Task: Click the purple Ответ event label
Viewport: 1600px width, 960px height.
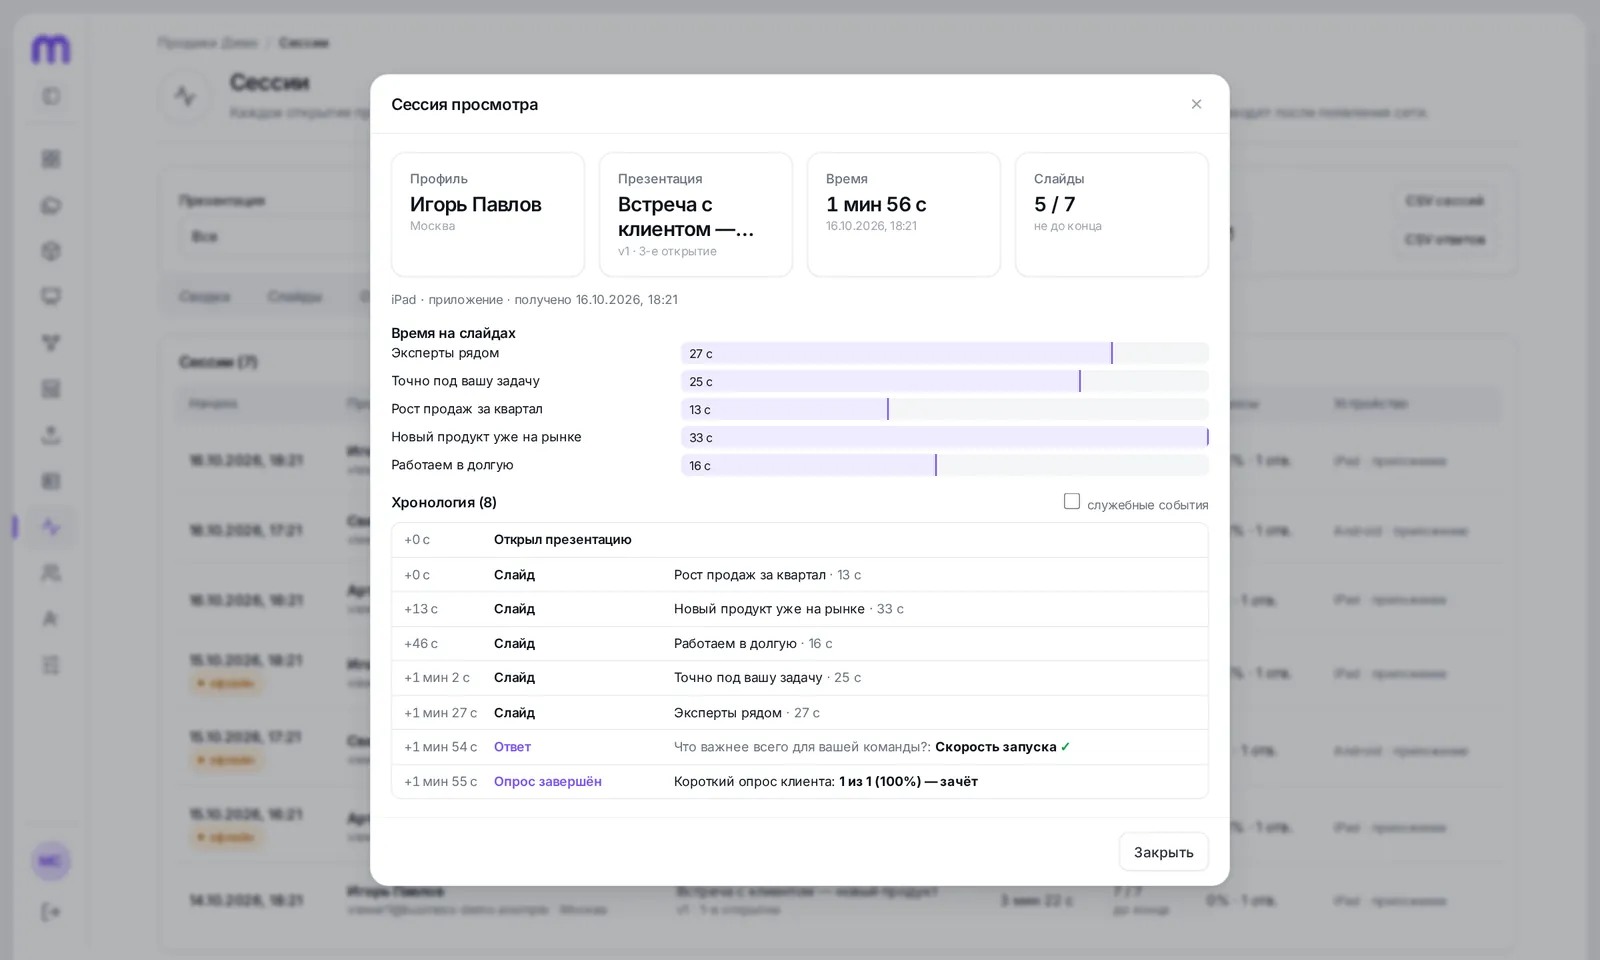Action: [512, 747]
